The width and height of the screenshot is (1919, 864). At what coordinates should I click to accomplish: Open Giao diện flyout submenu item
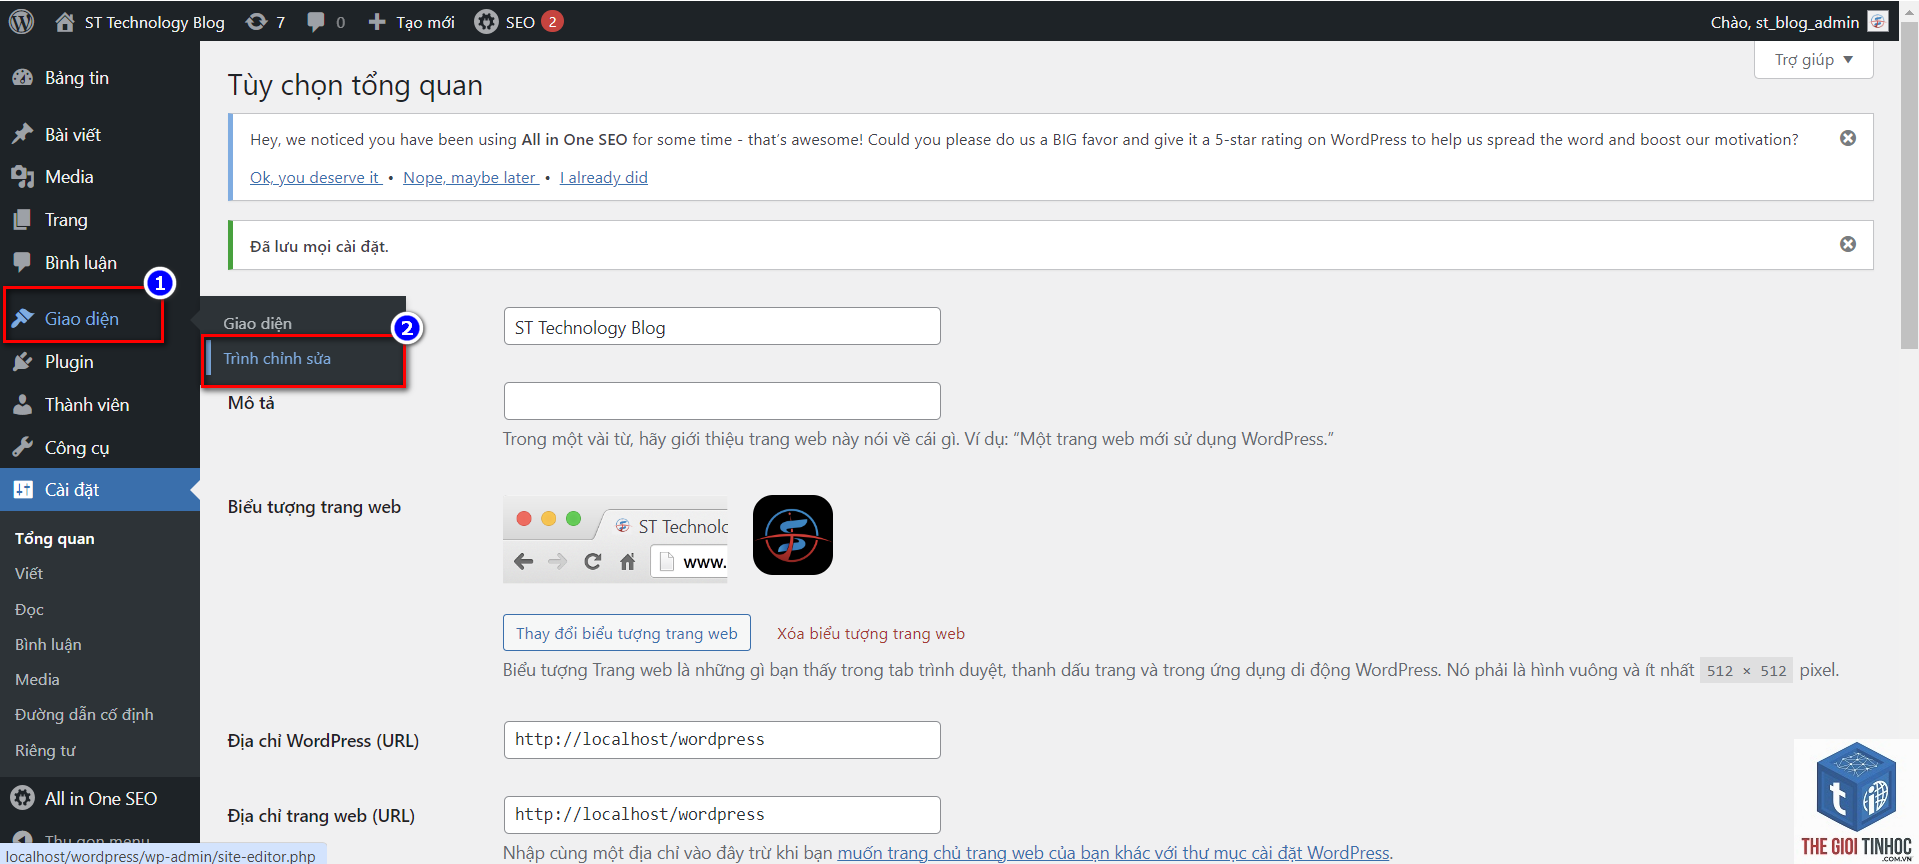click(x=258, y=323)
